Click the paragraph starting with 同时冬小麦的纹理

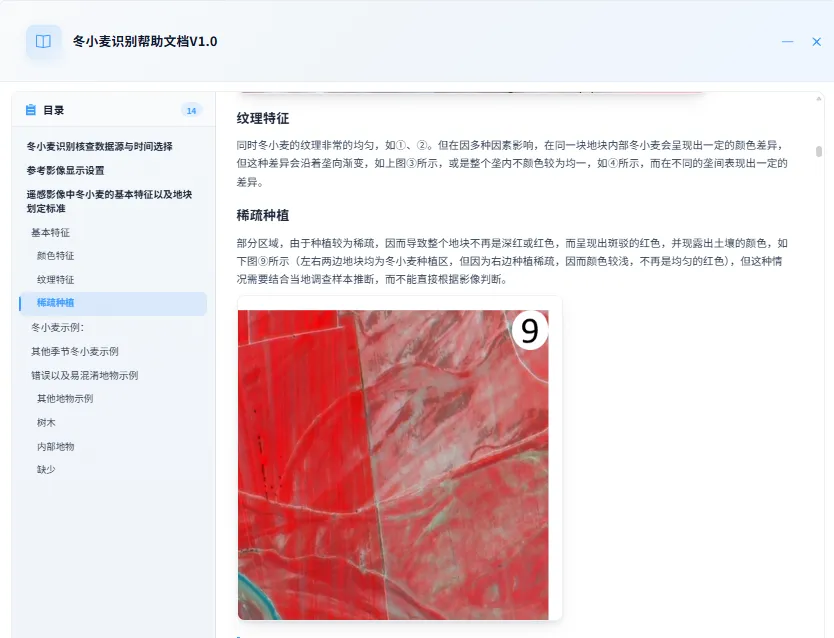(x=512, y=164)
